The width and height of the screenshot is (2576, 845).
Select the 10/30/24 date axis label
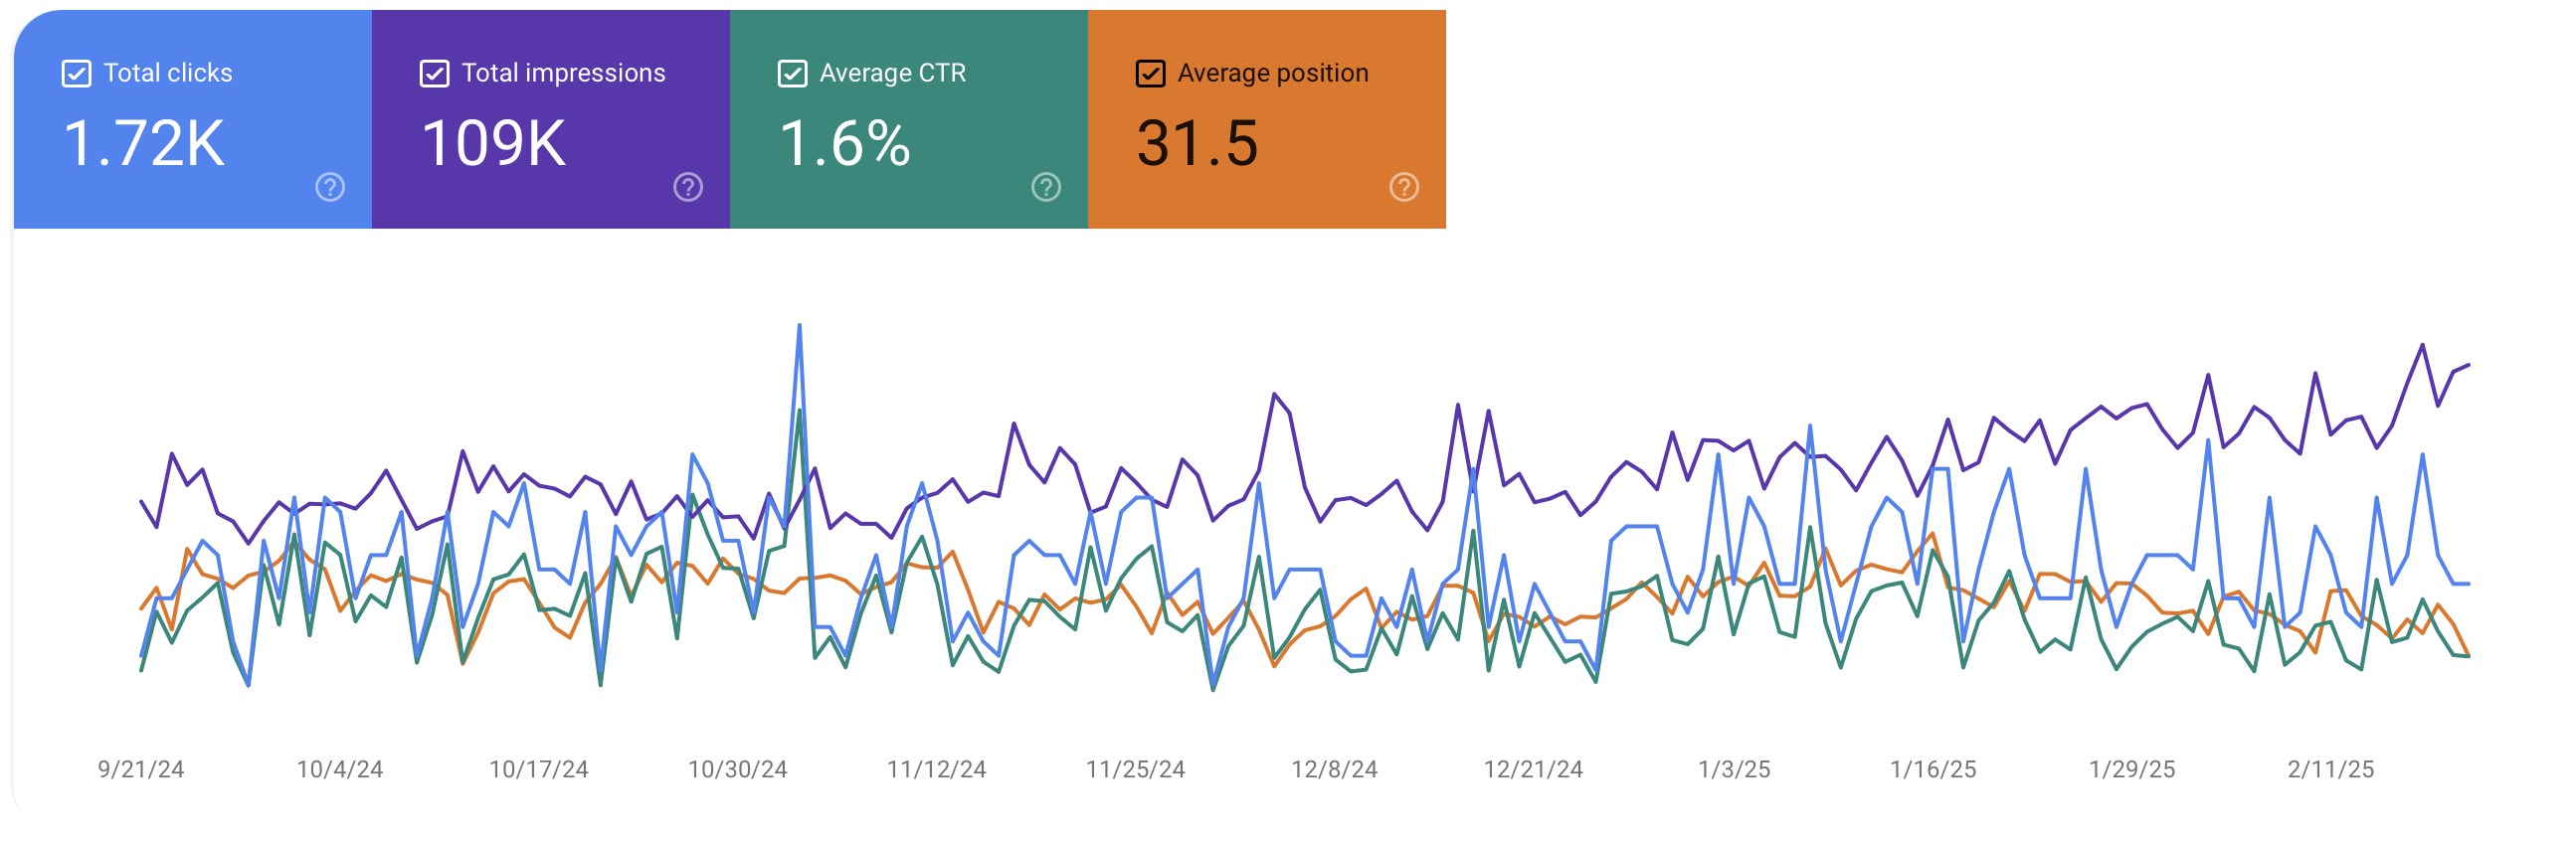tap(738, 769)
